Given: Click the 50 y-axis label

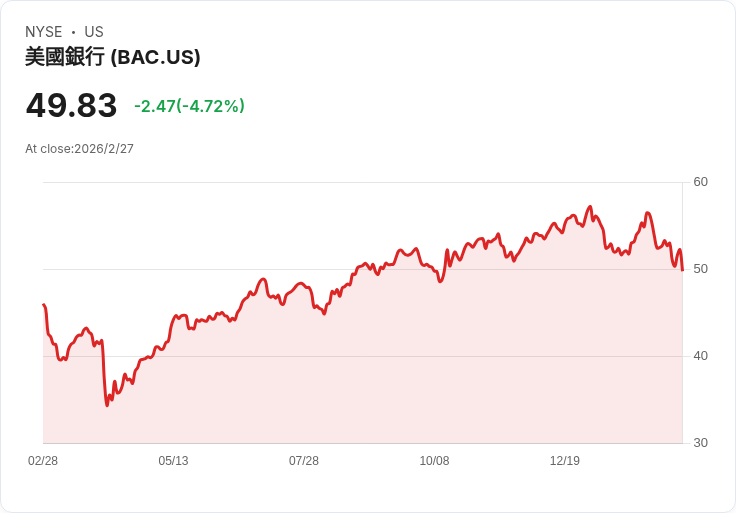Looking at the screenshot, I should pyautogui.click(x=700, y=269).
